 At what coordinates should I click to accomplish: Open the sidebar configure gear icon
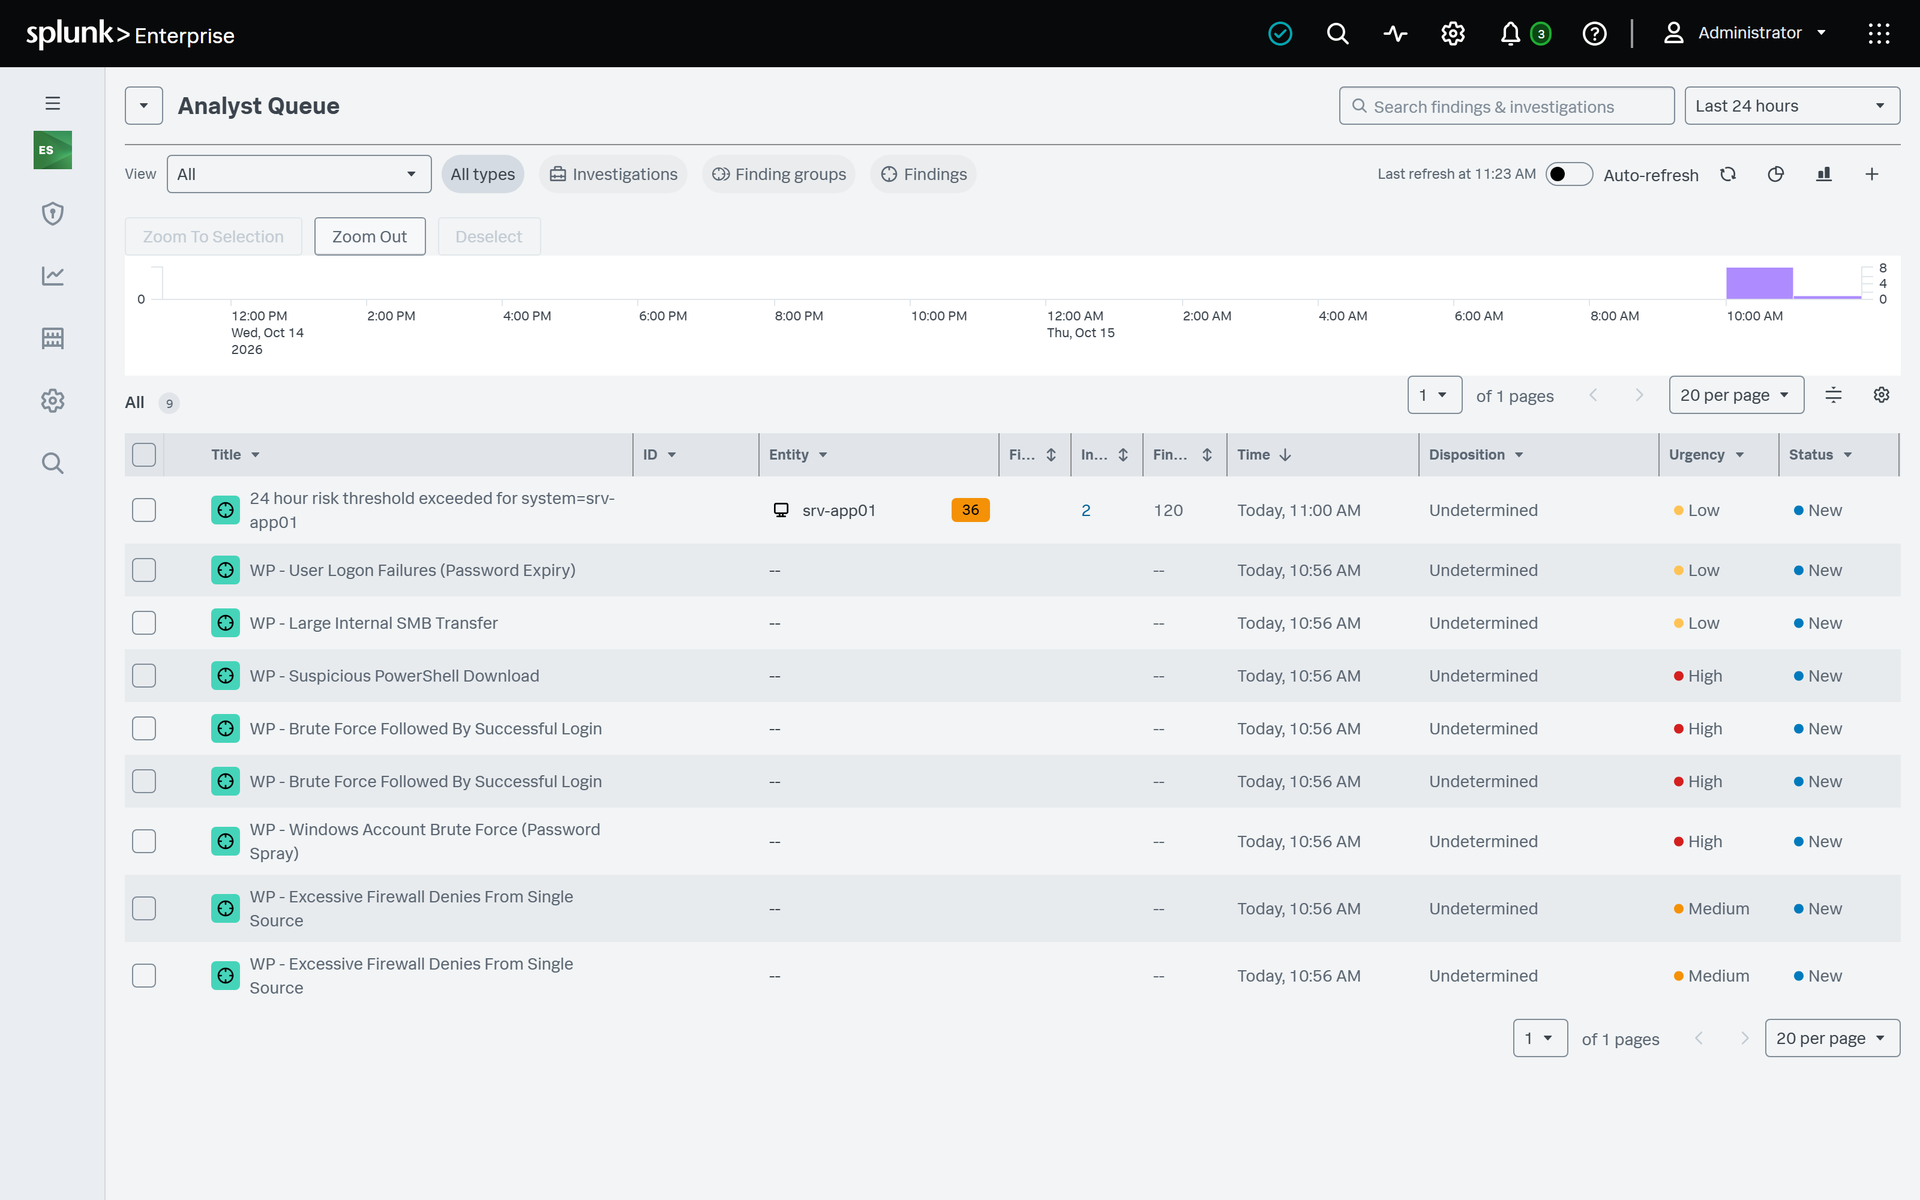pos(53,400)
